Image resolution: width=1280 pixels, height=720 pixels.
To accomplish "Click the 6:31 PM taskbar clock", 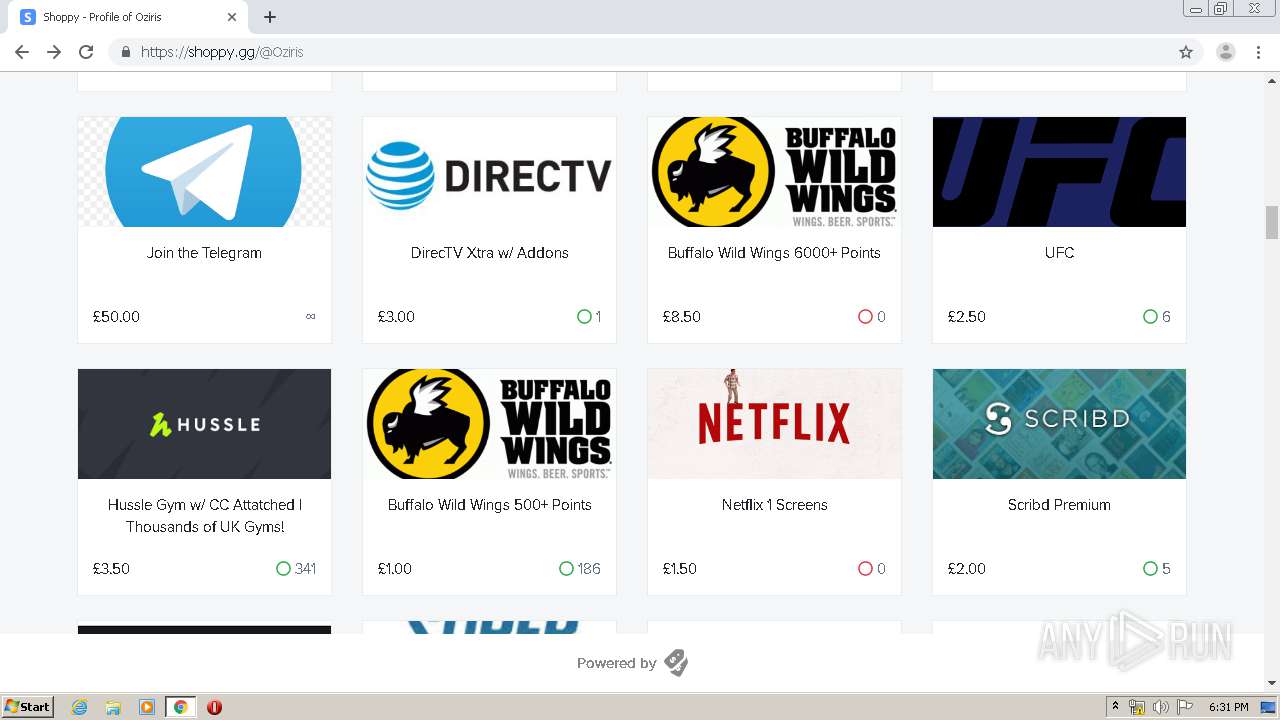I will click(x=1228, y=707).
